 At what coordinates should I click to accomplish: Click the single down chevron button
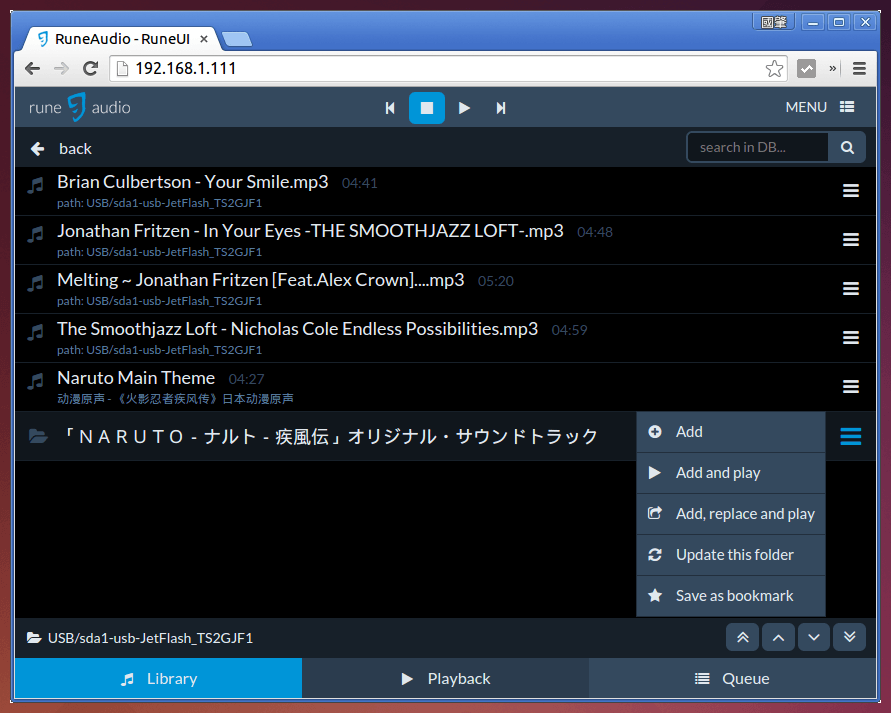814,637
